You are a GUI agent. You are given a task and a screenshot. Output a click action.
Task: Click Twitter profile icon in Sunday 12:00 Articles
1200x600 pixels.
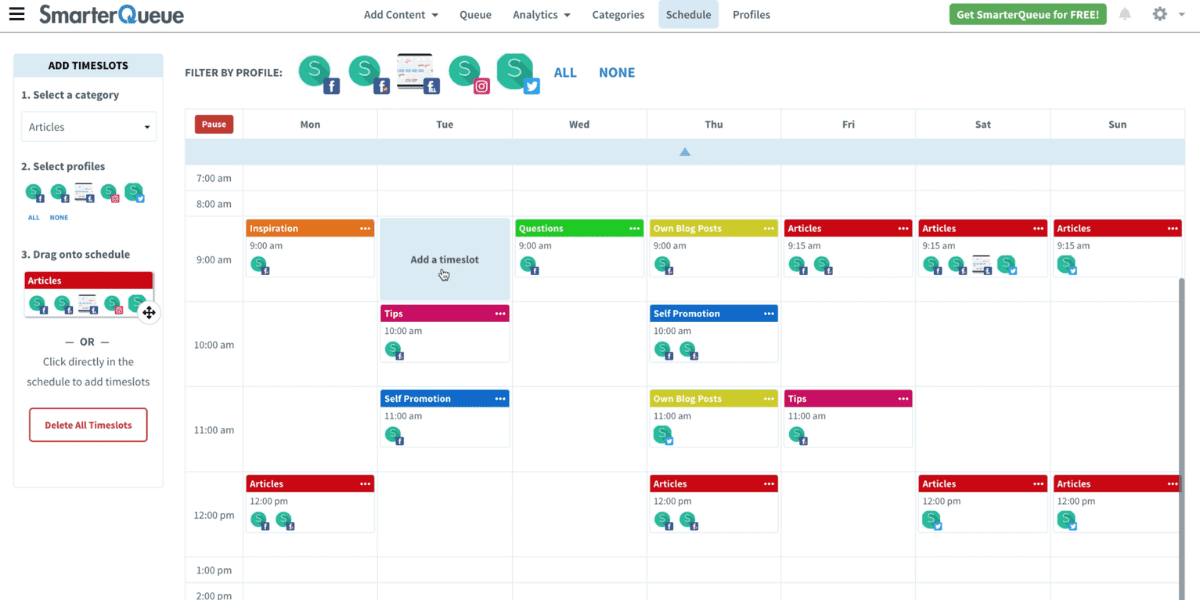click(1068, 520)
